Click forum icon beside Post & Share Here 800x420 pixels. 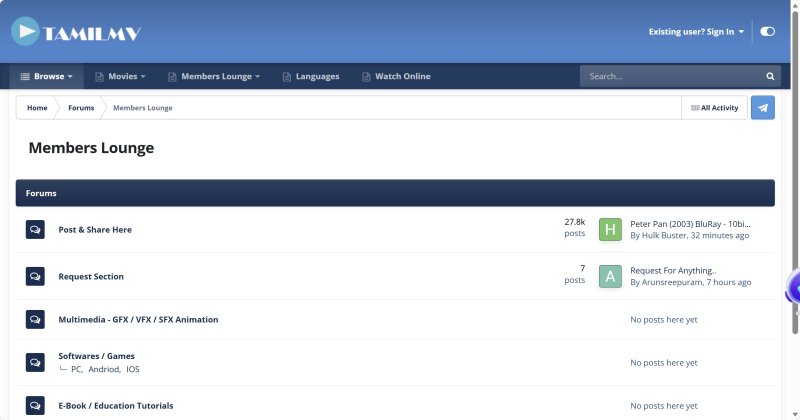tap(35, 230)
